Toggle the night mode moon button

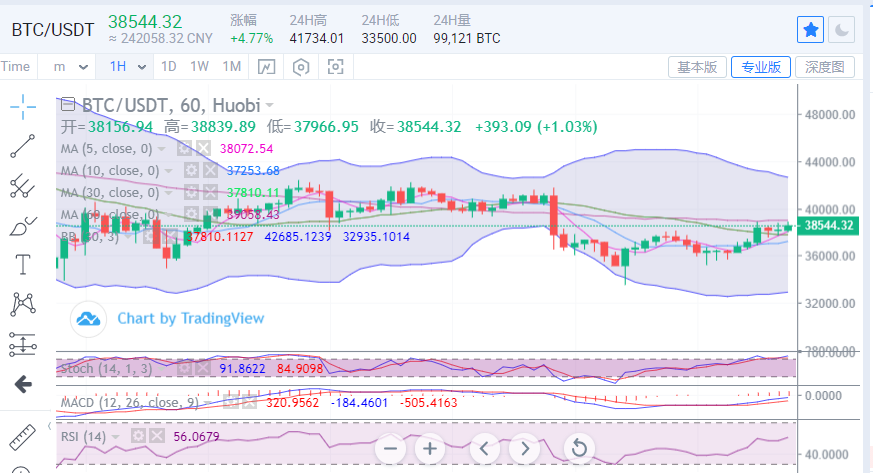click(842, 30)
